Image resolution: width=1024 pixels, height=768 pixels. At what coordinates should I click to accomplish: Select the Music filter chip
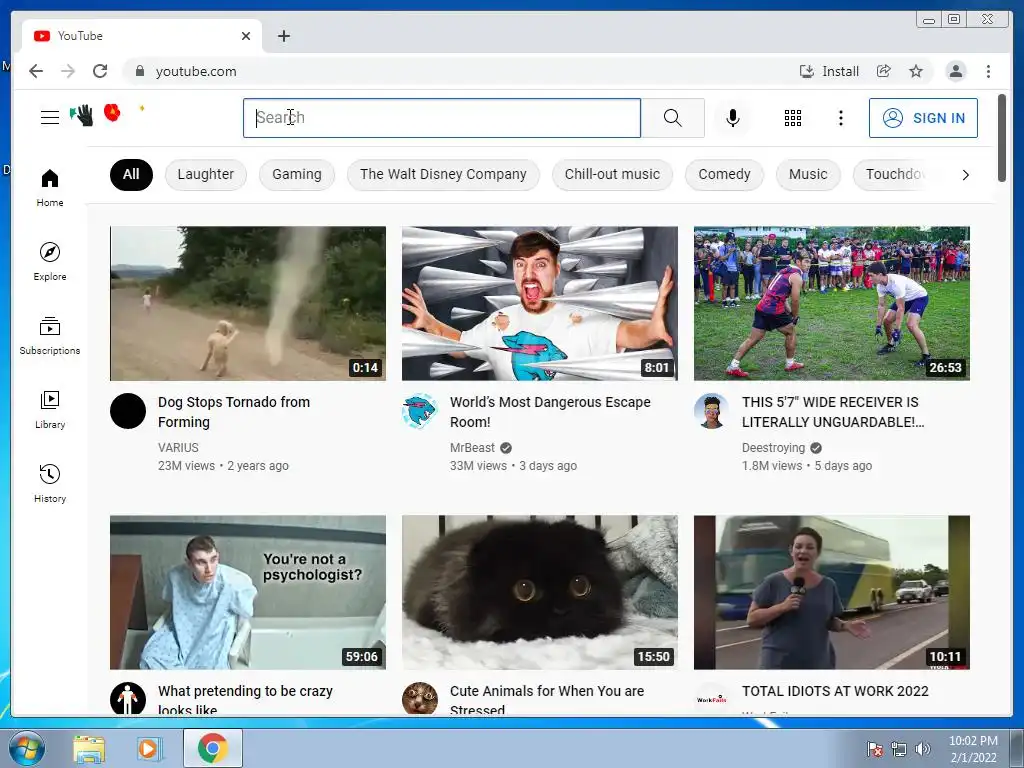point(808,174)
